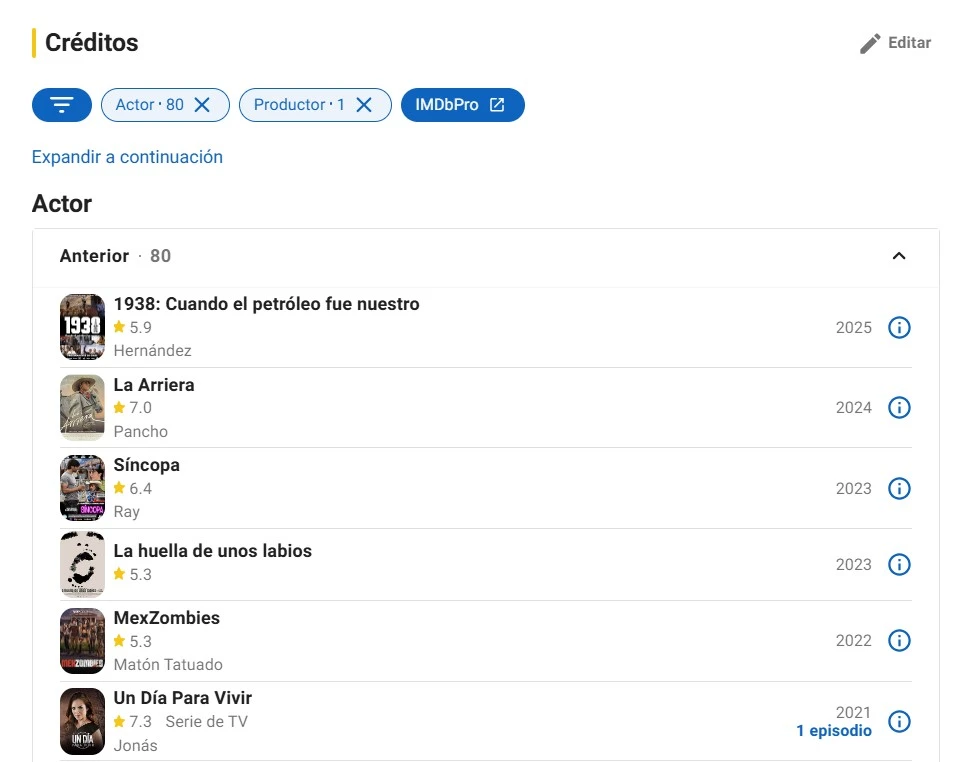Open the 1938 movie poster thumbnail
The width and height of the screenshot is (963, 762).
click(x=82, y=327)
